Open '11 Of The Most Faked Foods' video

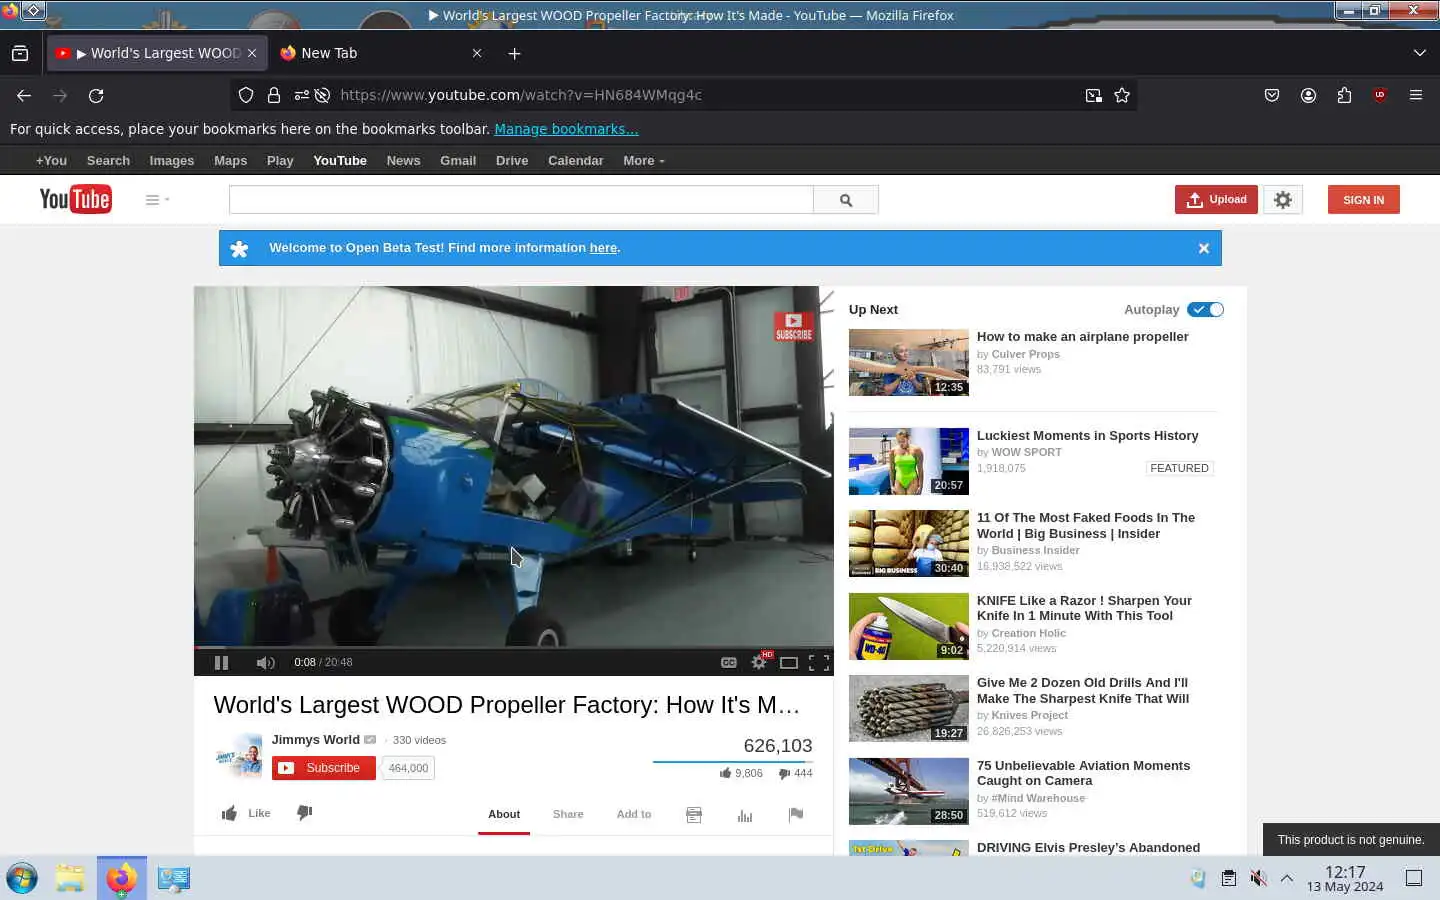tap(1086, 526)
